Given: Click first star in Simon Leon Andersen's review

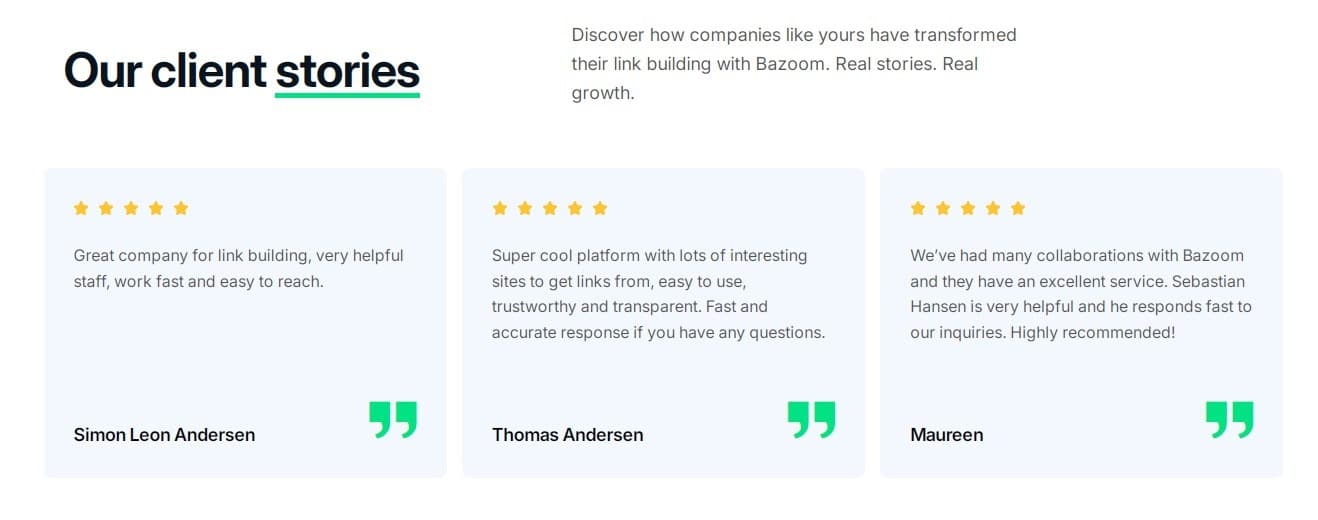Looking at the screenshot, I should 81,208.
